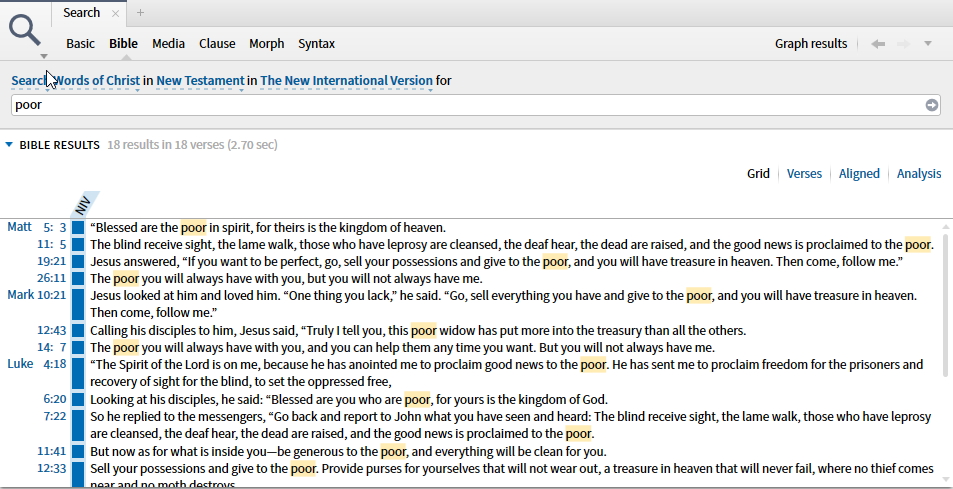This screenshot has height=489, width=953.
Task: Select the Search tab
Action: pos(81,13)
